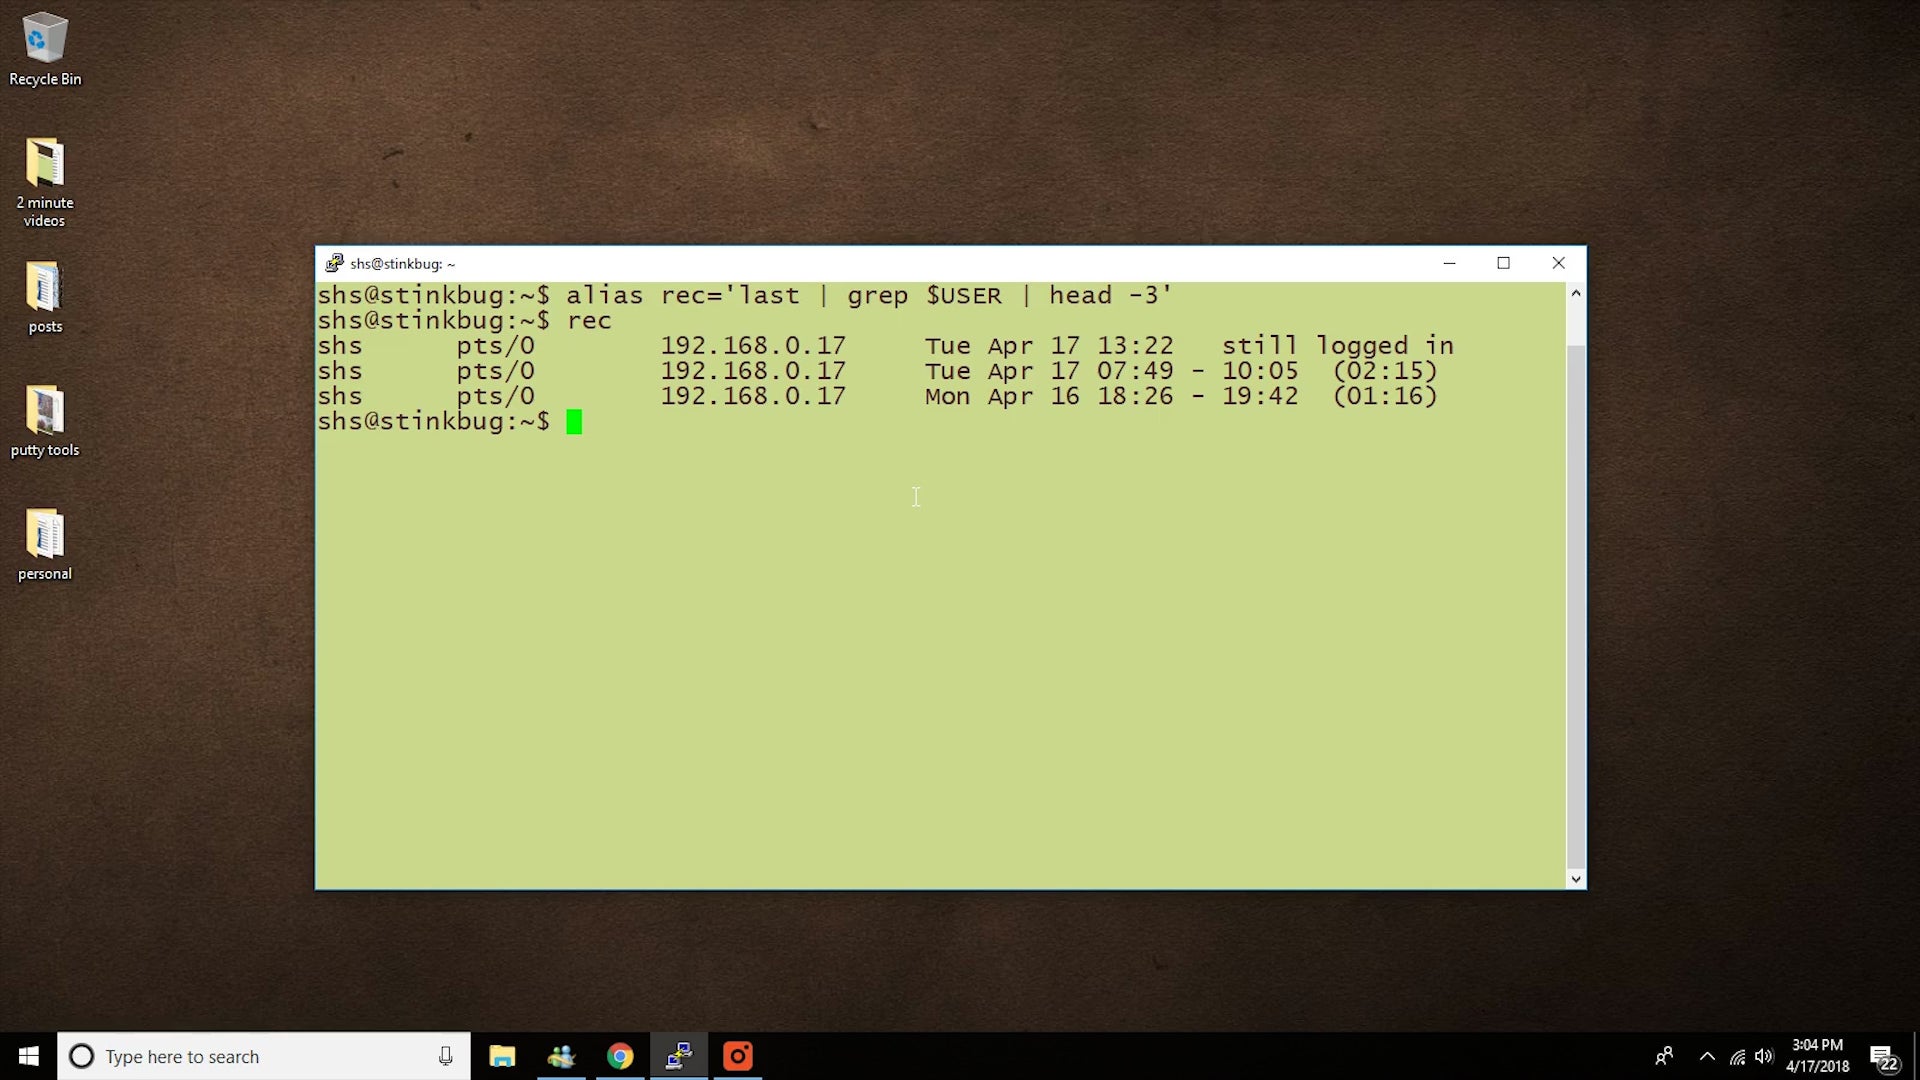
Task: Close the PuTTY window
Action: coord(1558,263)
